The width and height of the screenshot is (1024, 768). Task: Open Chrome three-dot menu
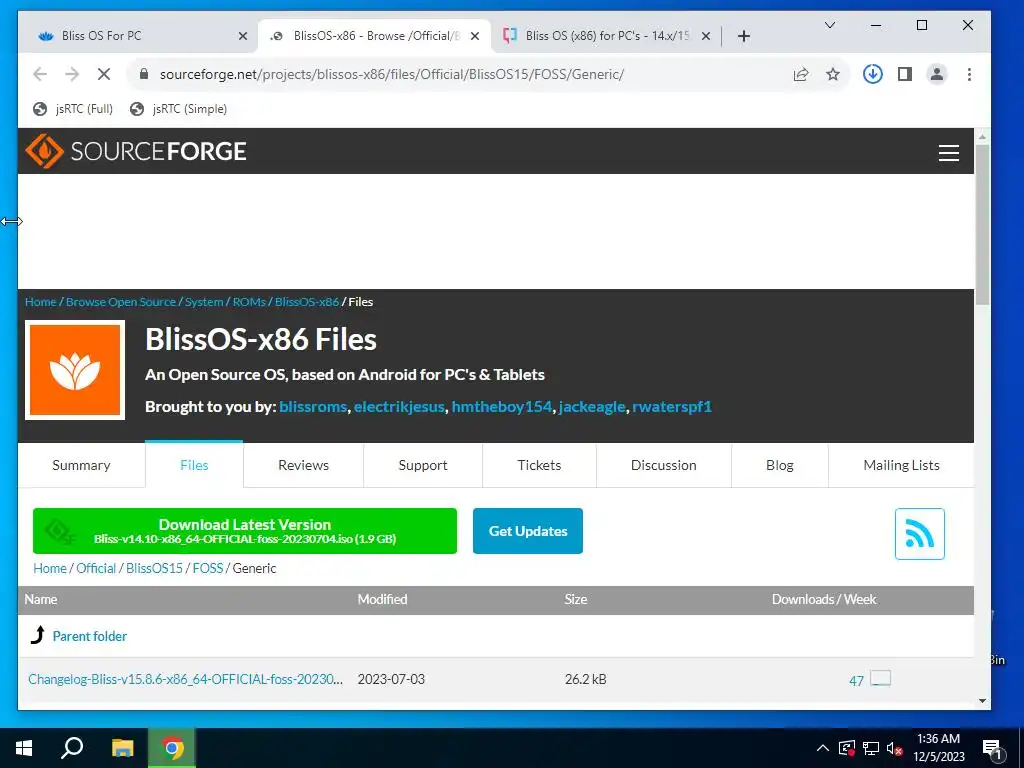point(969,74)
